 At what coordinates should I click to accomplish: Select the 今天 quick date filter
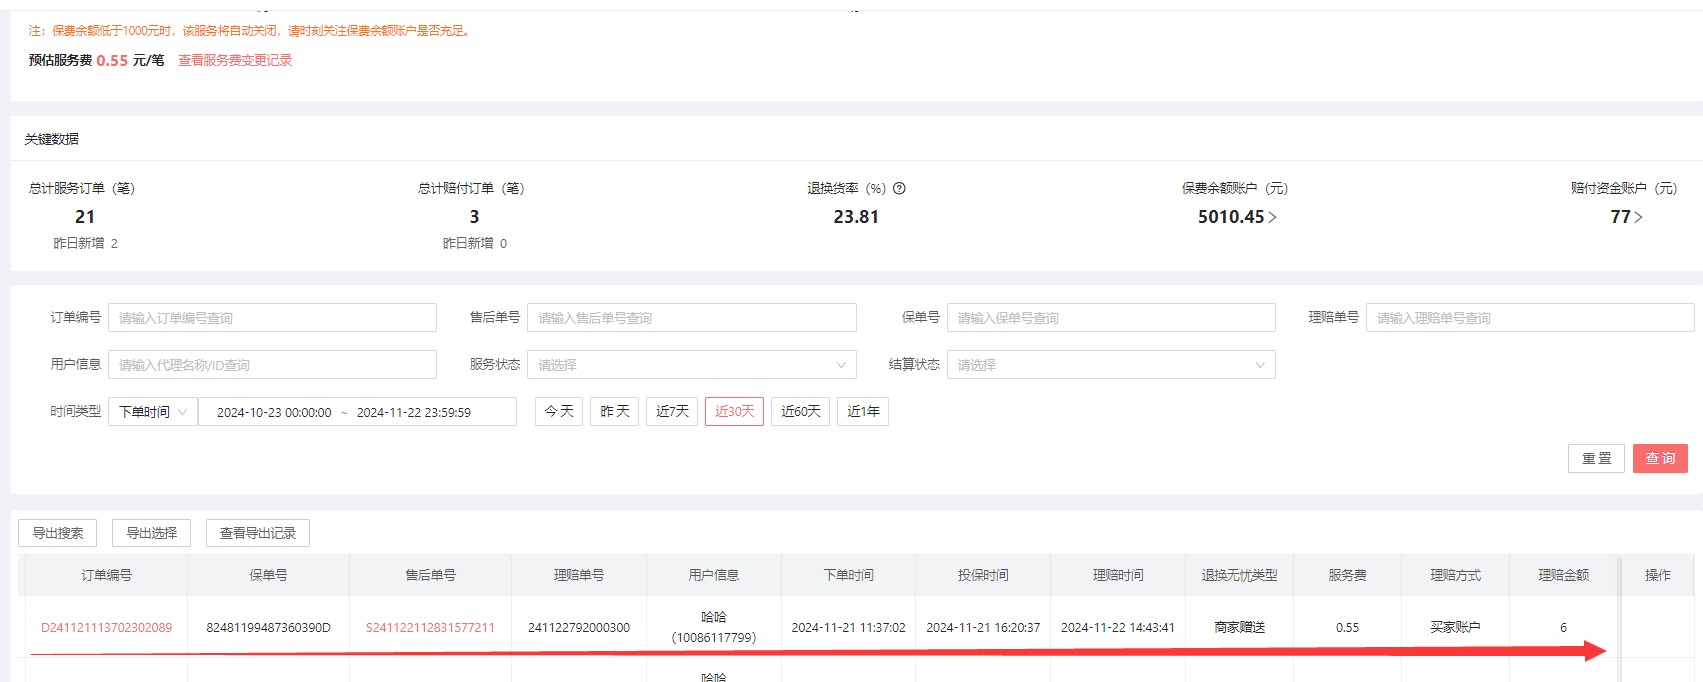559,412
